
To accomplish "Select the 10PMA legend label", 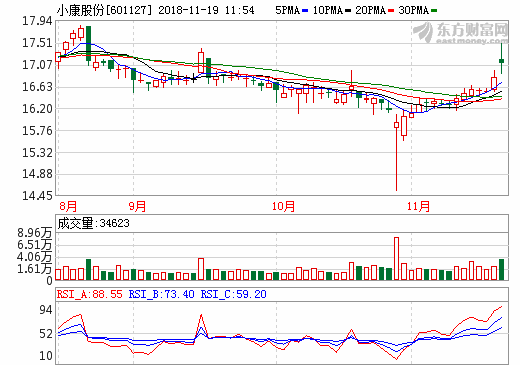I will 328,10.
